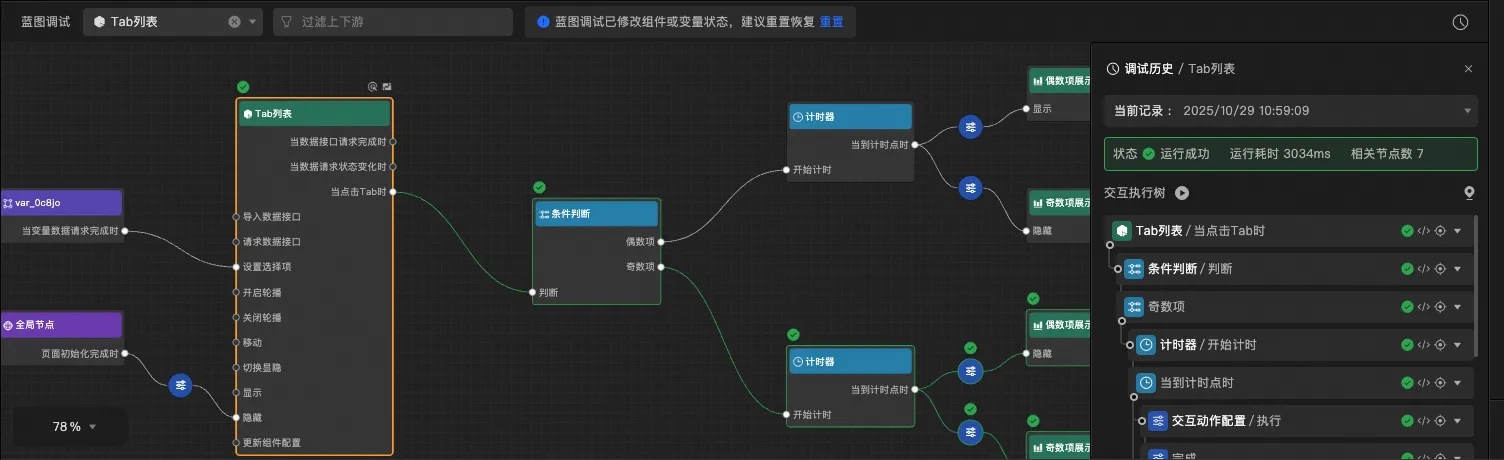The width and height of the screenshot is (1504, 460).
Task: Click code icon on Tab列表 / 当点击Tab时 row
Action: tap(1423, 231)
